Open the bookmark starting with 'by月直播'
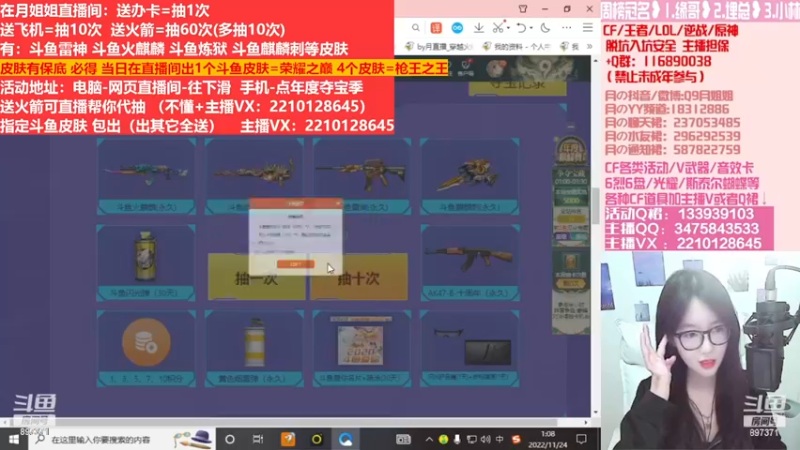This screenshot has height=450, width=800. tap(439, 46)
